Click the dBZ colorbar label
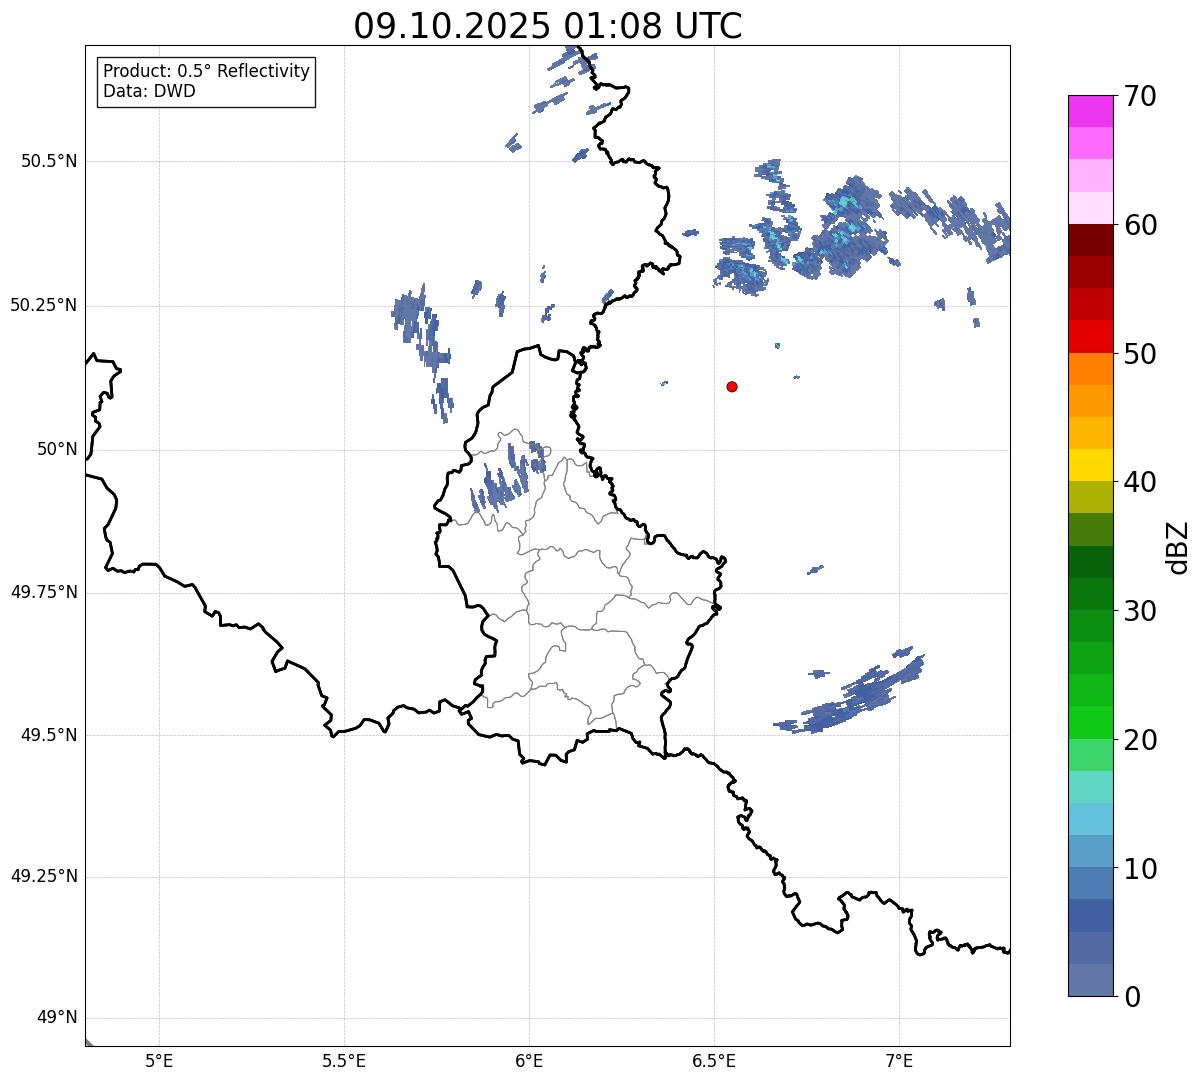This screenshot has width=1202, height=1081. pos(1177,547)
